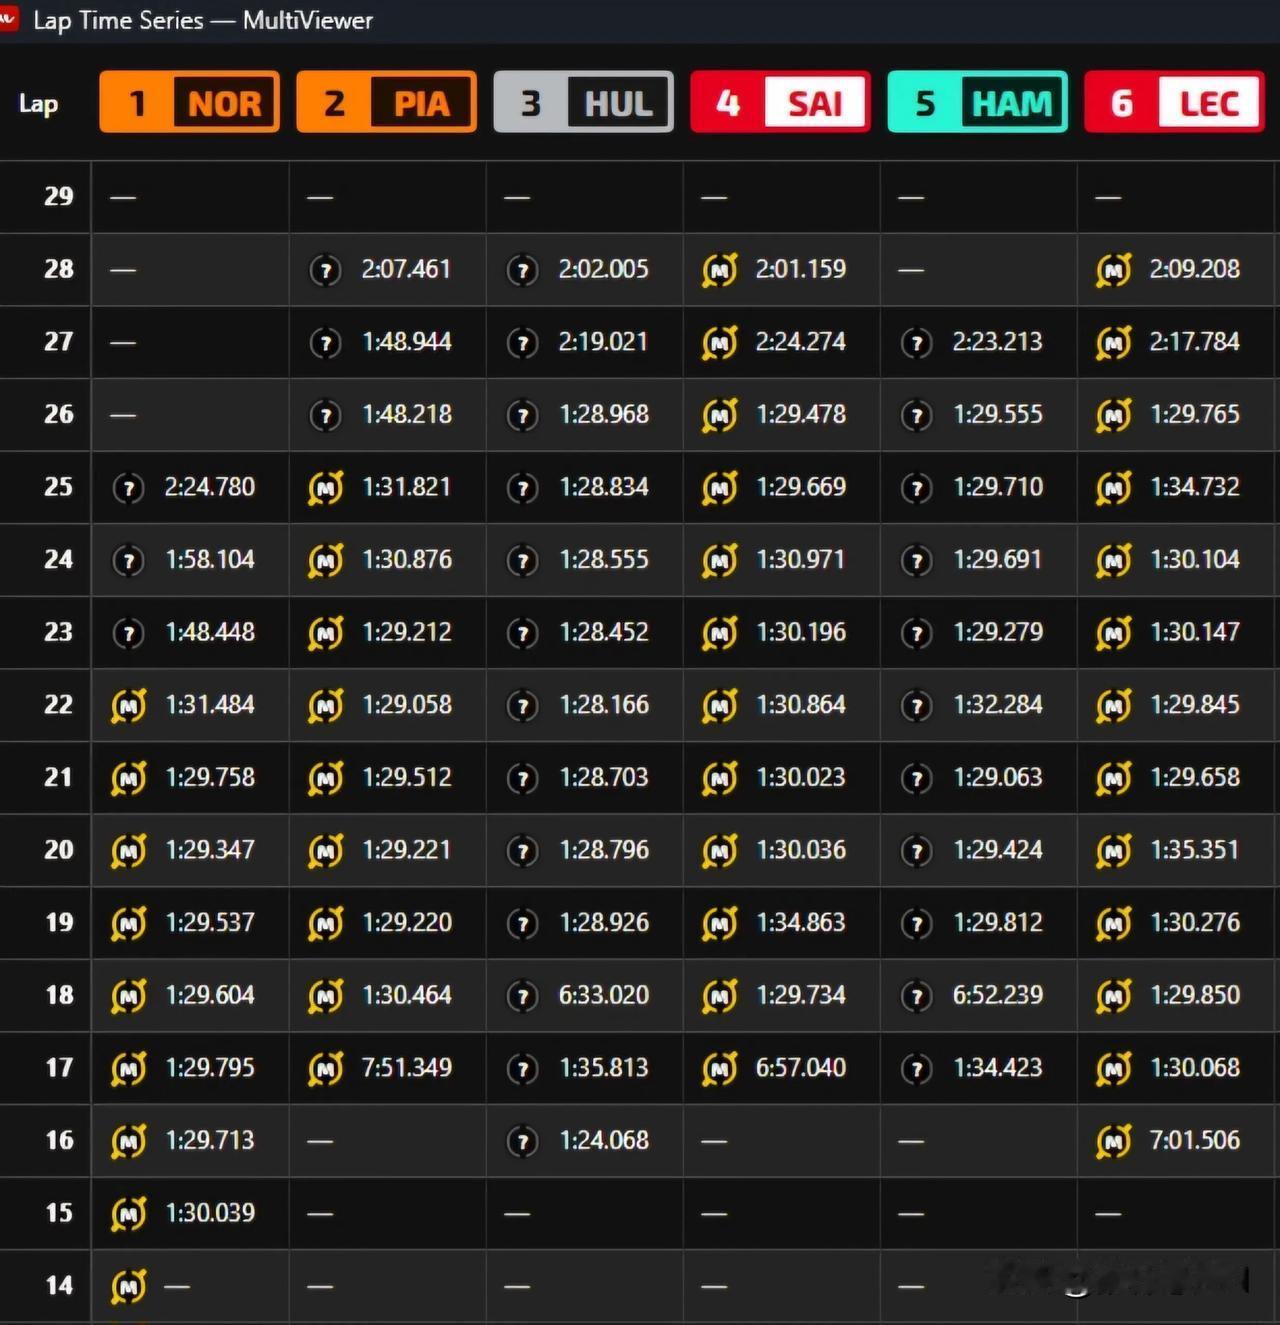1280x1325 pixels.
Task: Click unknown tyre icon beside 1:28.166
Action: pyautogui.click(x=522, y=706)
